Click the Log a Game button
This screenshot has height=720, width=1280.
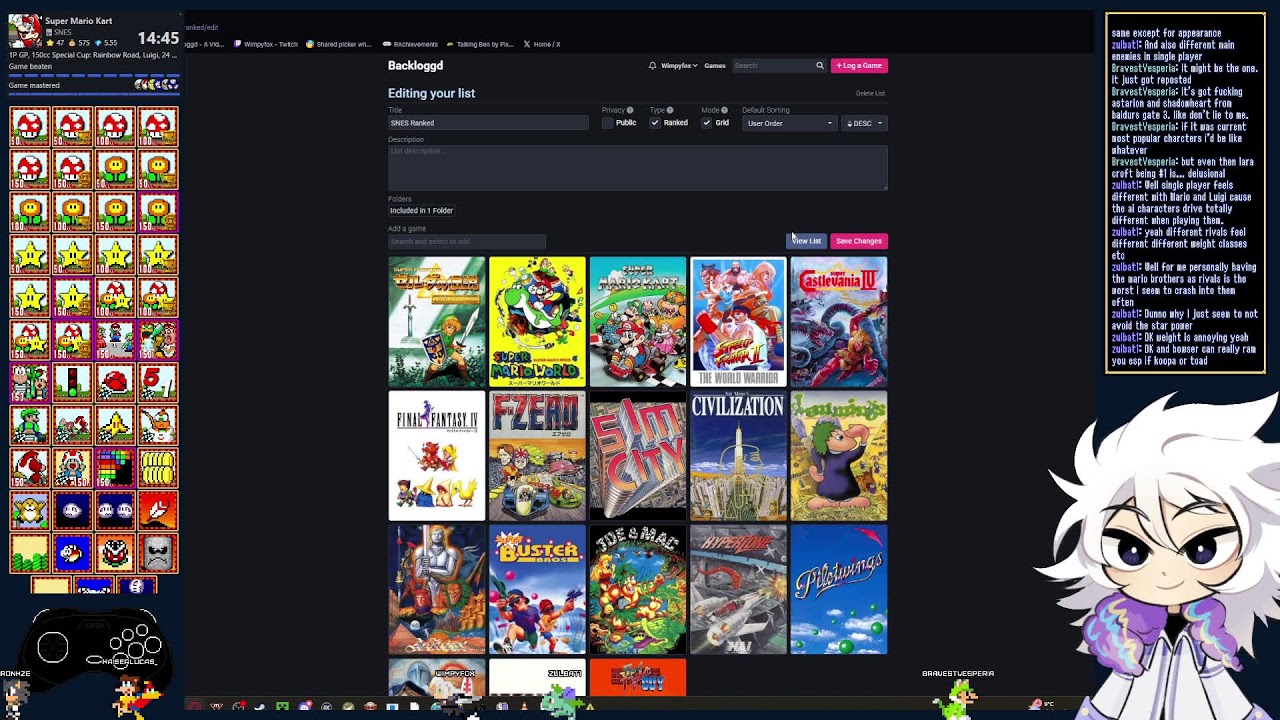pos(859,66)
